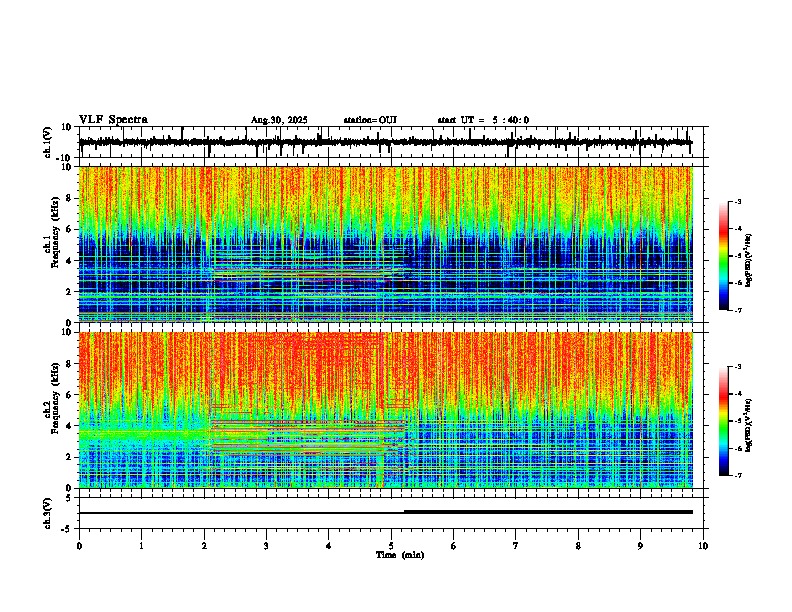The image size is (792, 612).
Task: Click time axis tick label '7'
Action: coord(516,546)
